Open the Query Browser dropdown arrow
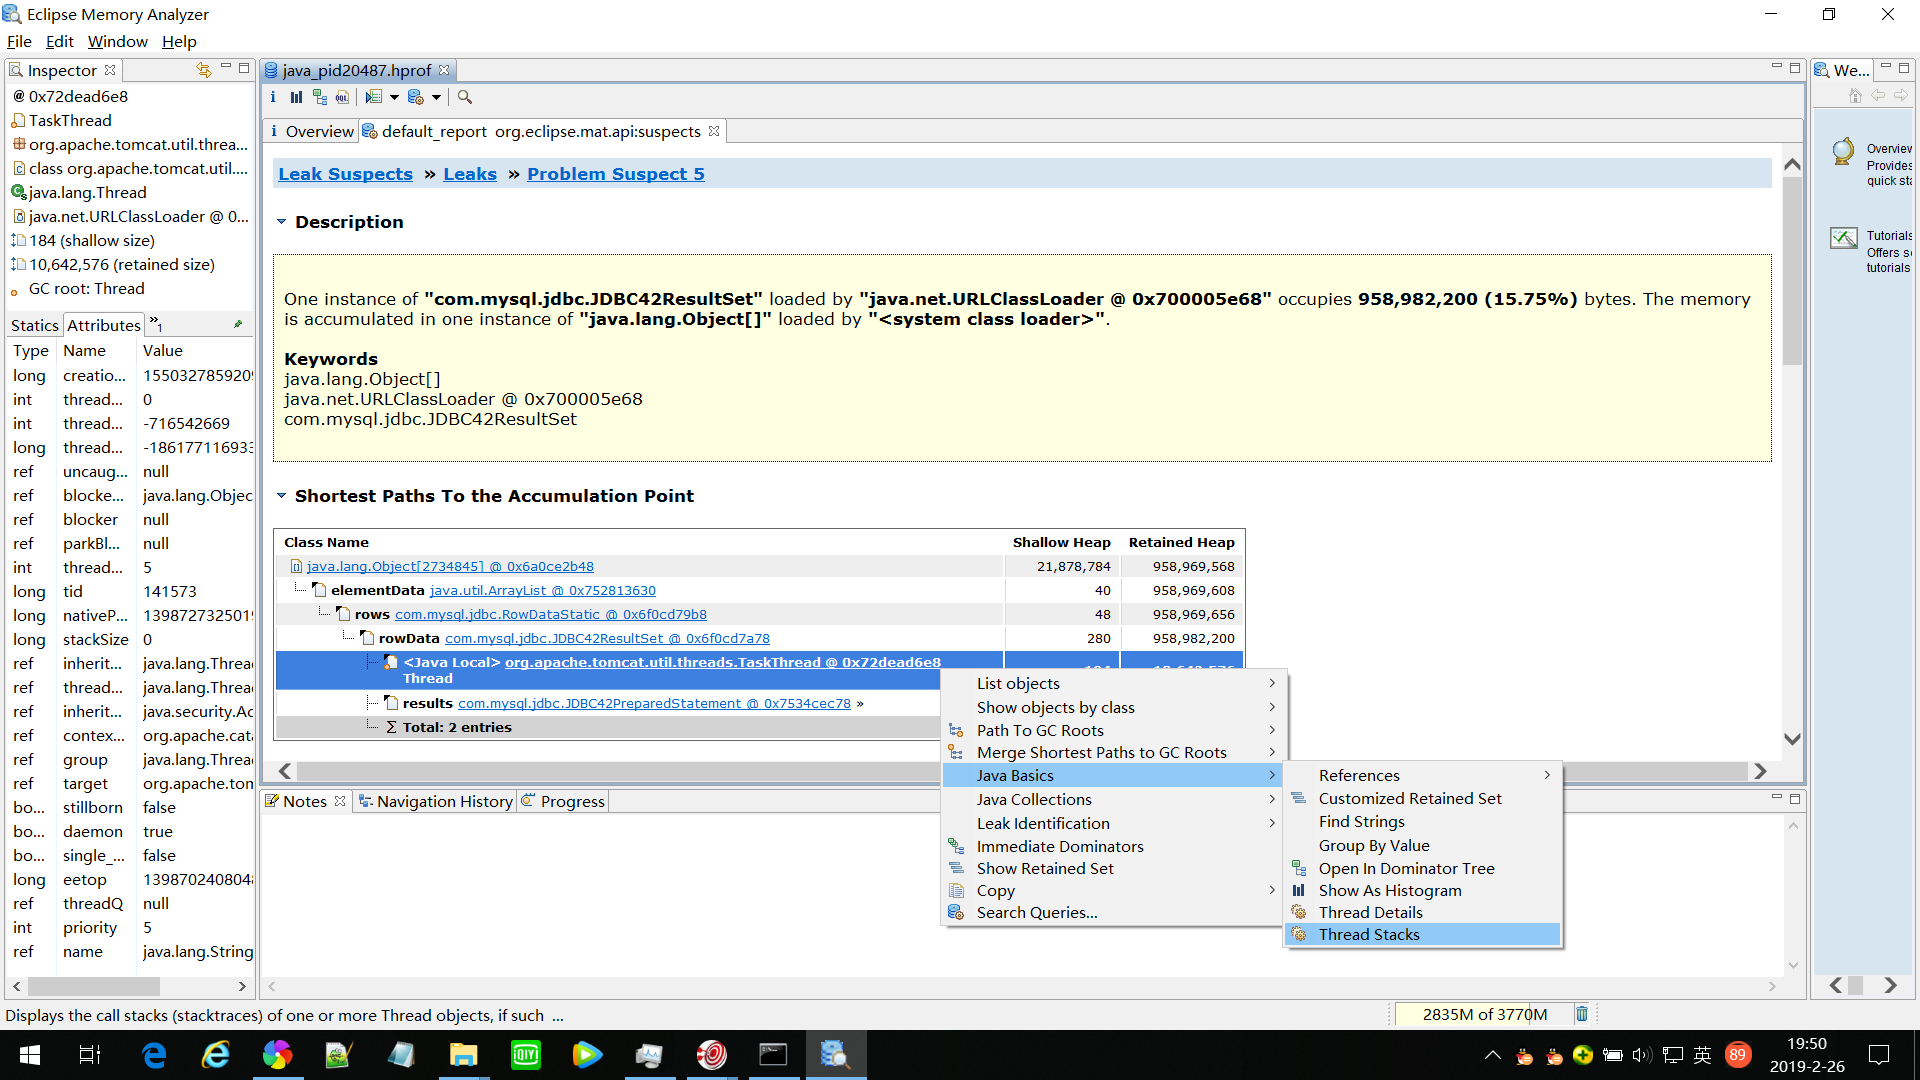Screen dimensions: 1920x1080 [x=437, y=97]
